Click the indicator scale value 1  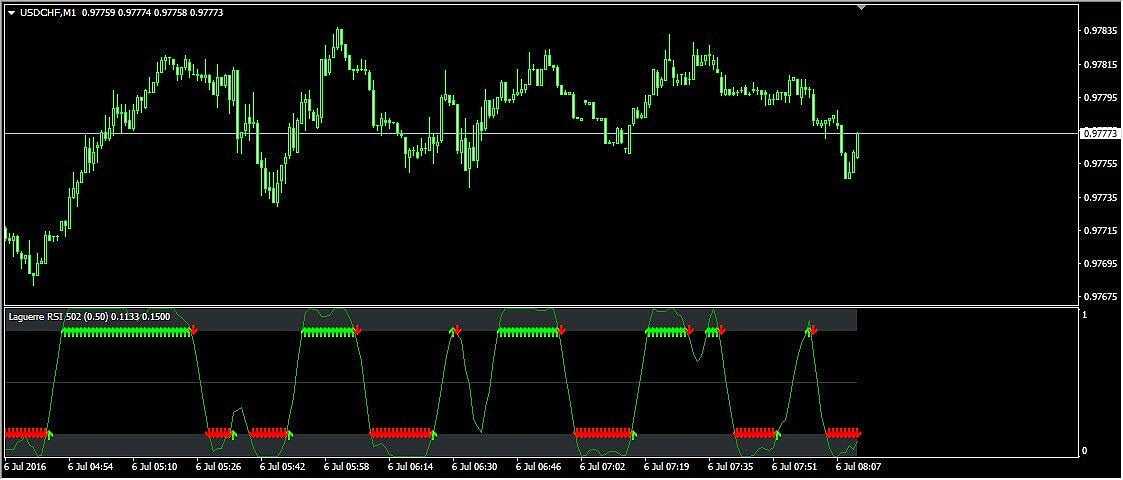coord(1085,315)
